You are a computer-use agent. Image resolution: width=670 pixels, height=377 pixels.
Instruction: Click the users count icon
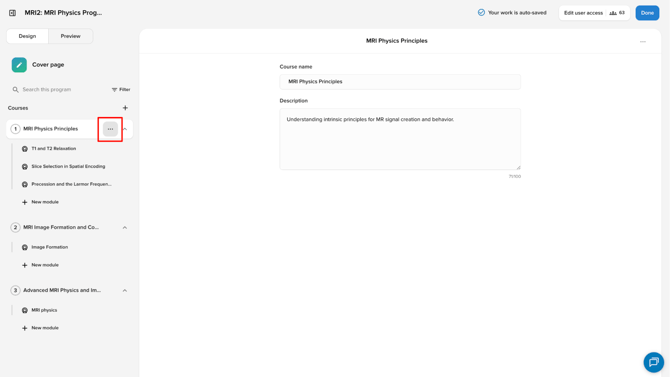point(613,13)
